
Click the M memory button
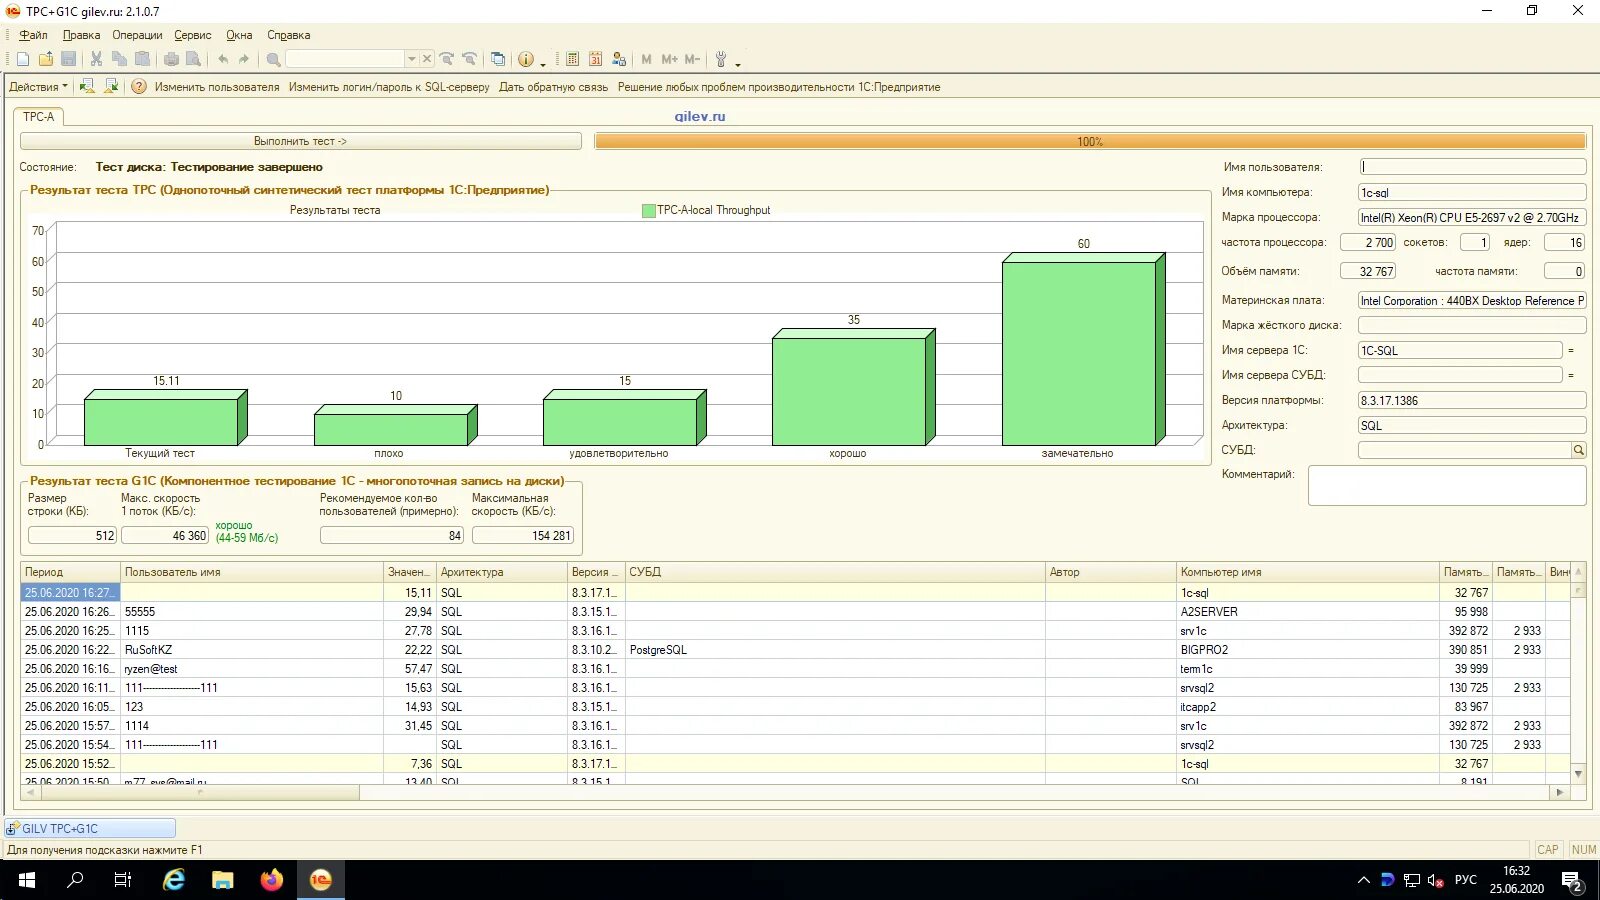click(646, 59)
